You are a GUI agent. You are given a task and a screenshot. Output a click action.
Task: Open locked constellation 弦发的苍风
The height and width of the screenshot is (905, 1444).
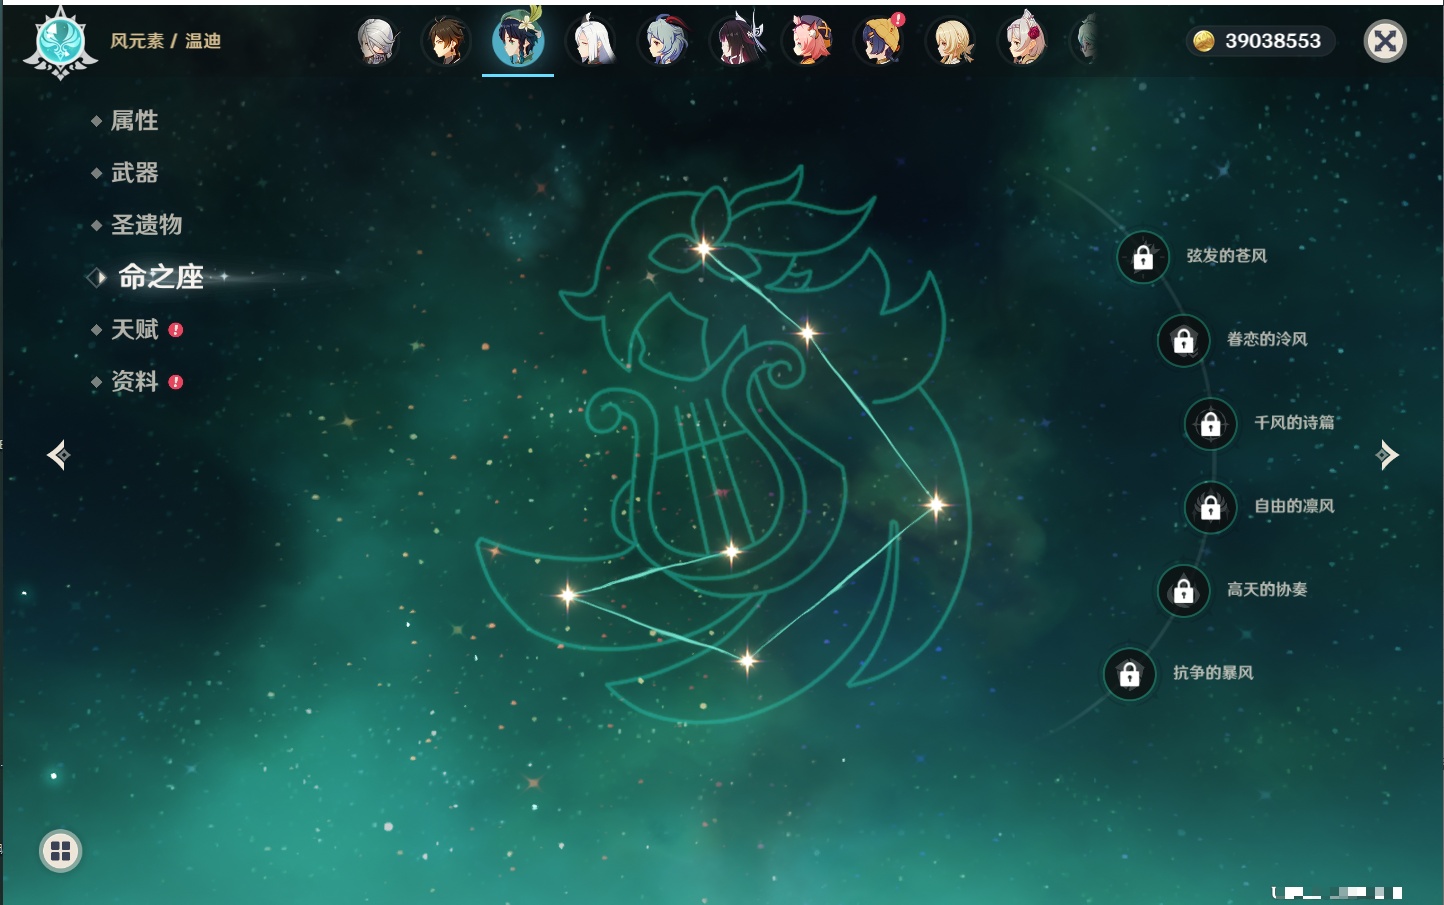1143,257
